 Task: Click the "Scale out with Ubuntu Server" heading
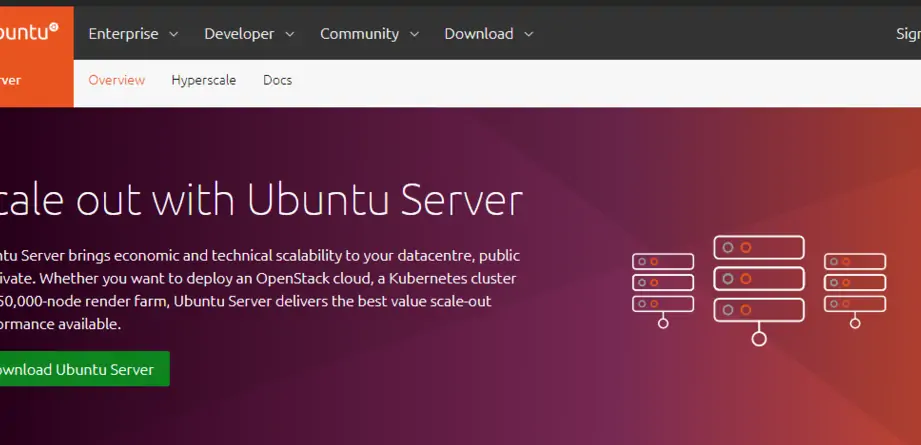tap(261, 201)
